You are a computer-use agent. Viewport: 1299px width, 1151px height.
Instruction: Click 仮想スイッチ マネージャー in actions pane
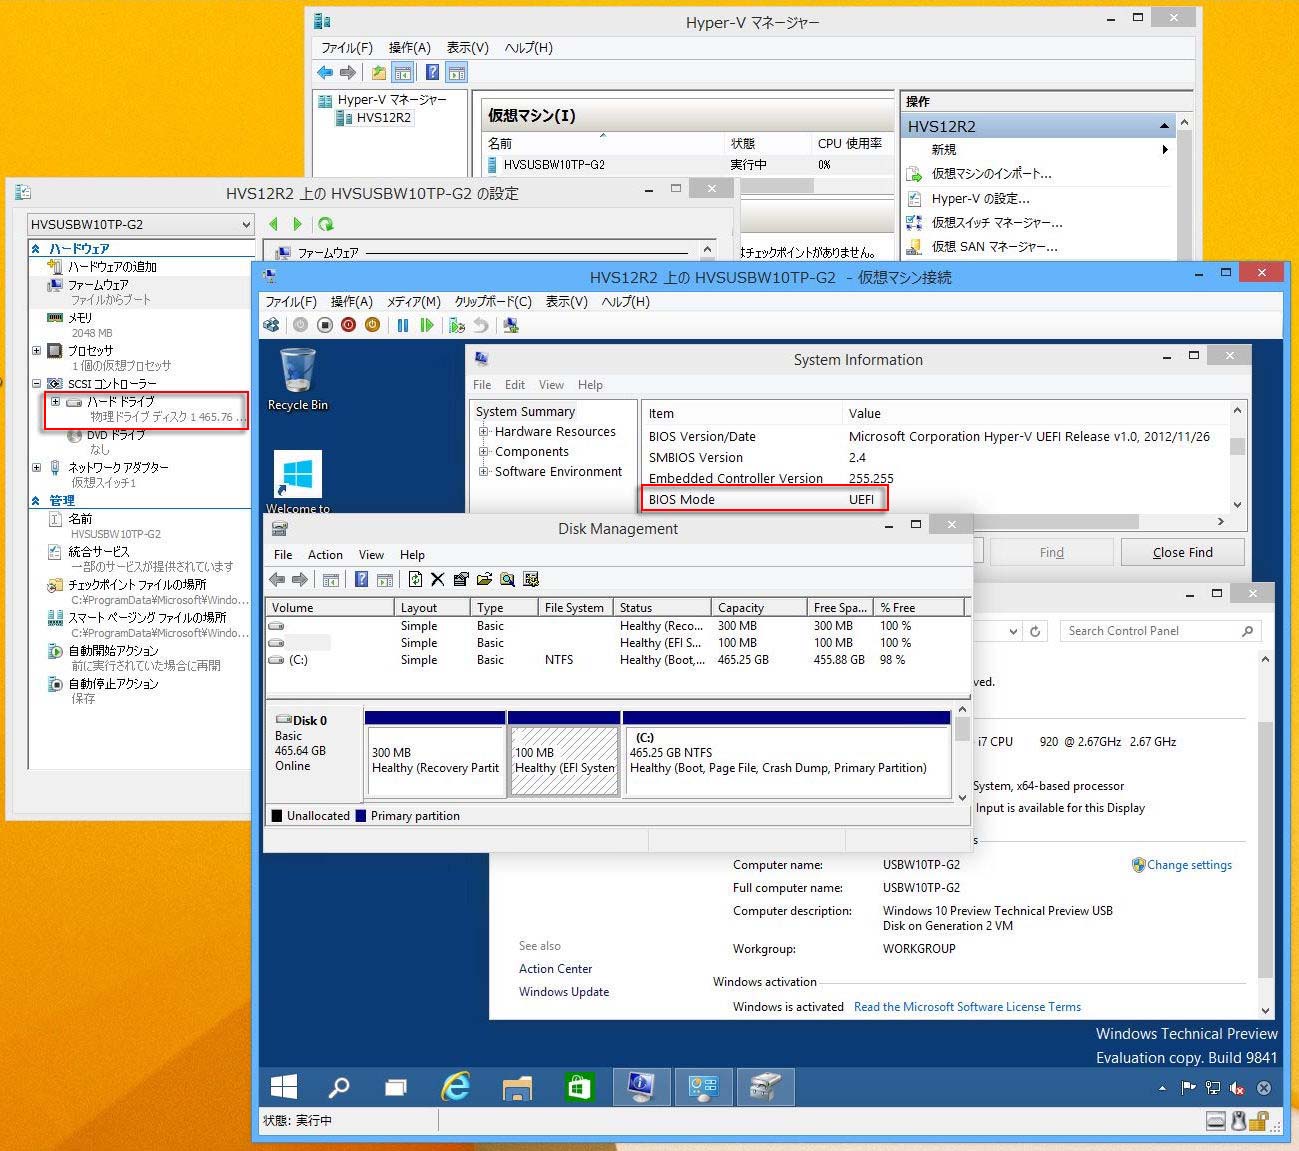pos(997,222)
